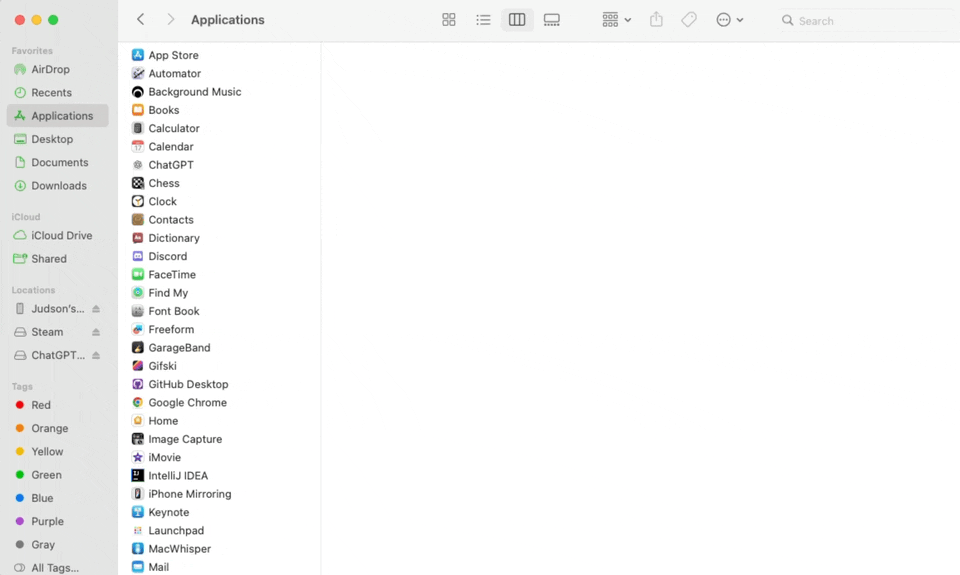Select Applications in the sidebar
960x575 pixels.
click(x=58, y=116)
